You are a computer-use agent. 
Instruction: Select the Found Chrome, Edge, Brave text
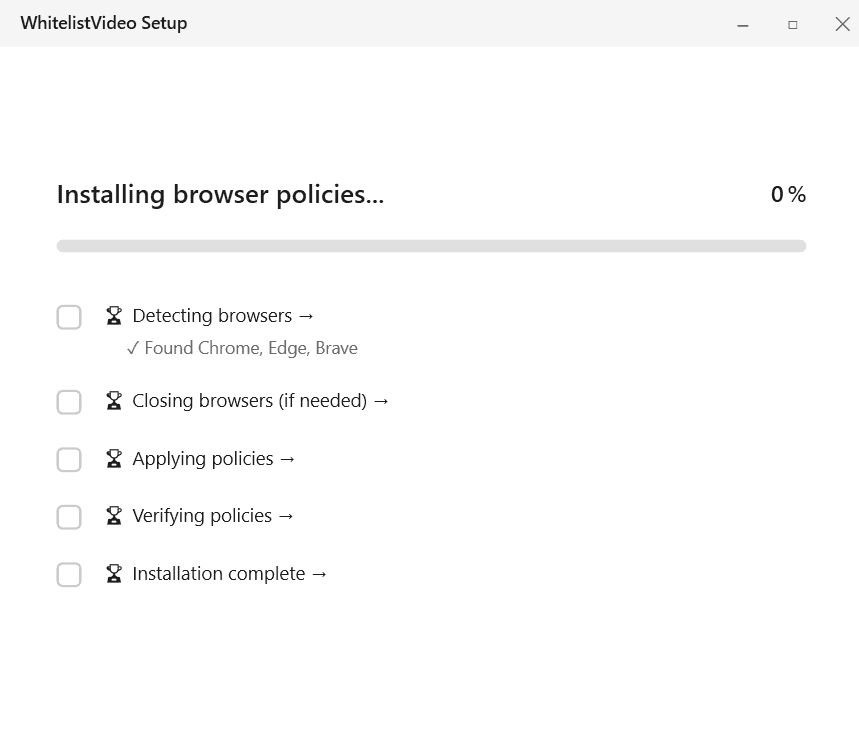[x=253, y=348]
